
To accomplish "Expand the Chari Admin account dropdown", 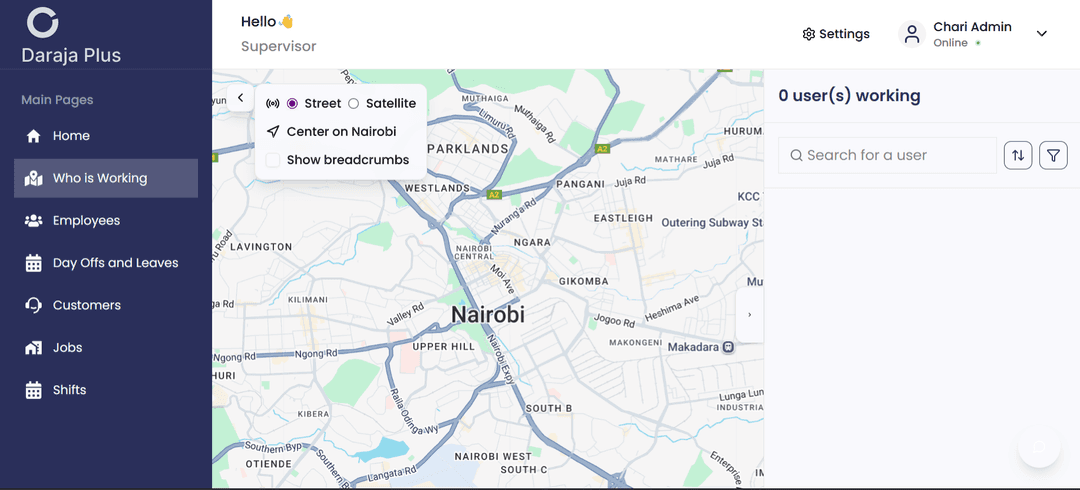I will click(x=1041, y=34).
